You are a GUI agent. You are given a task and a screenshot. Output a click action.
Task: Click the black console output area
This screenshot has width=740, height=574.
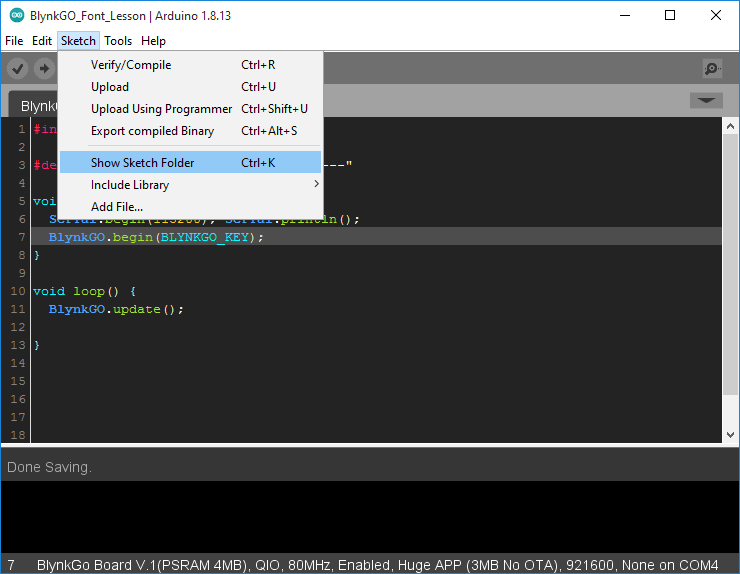[x=370, y=517]
